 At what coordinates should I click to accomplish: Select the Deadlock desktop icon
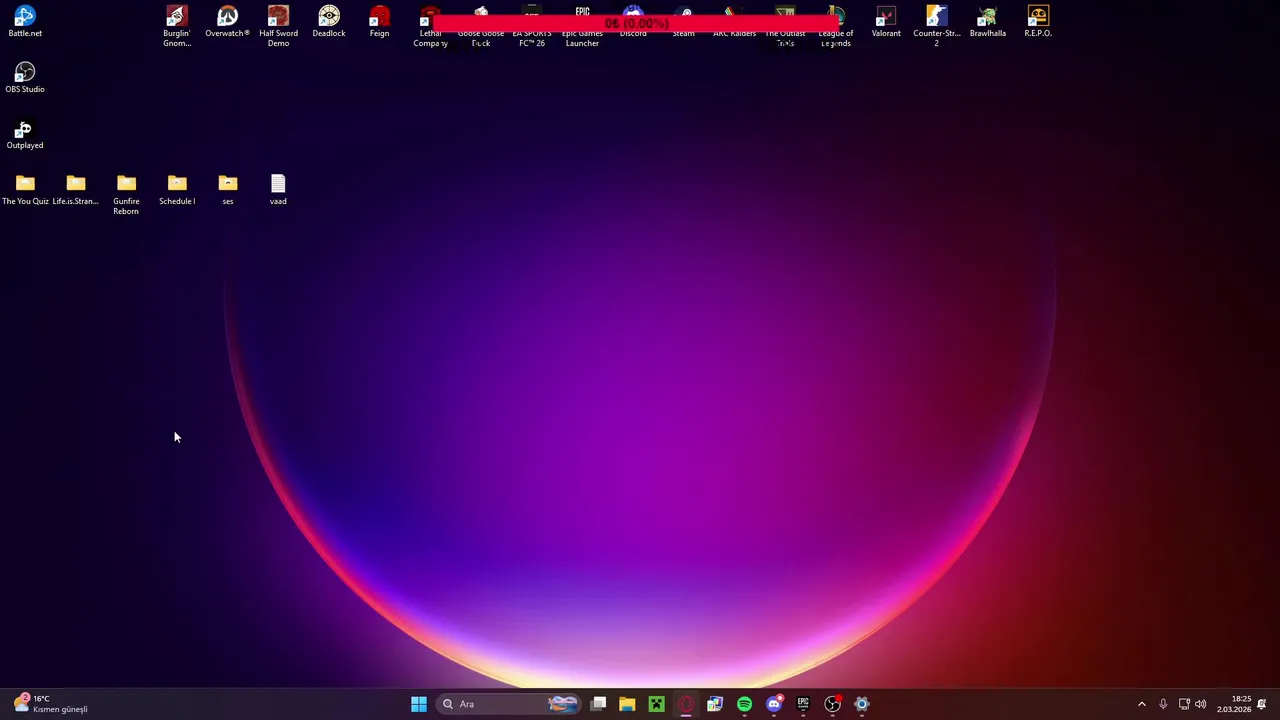[329, 21]
